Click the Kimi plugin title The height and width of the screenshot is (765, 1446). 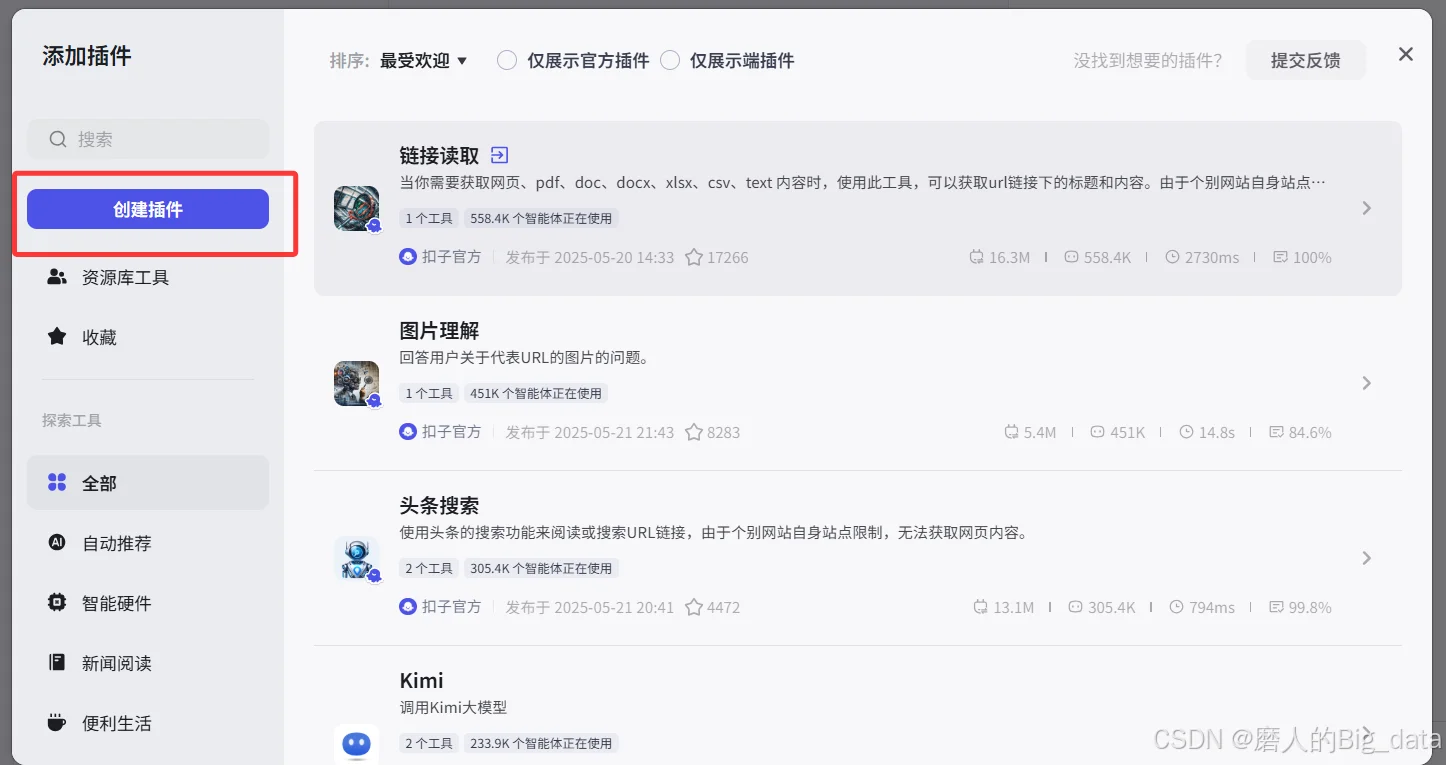click(421, 680)
